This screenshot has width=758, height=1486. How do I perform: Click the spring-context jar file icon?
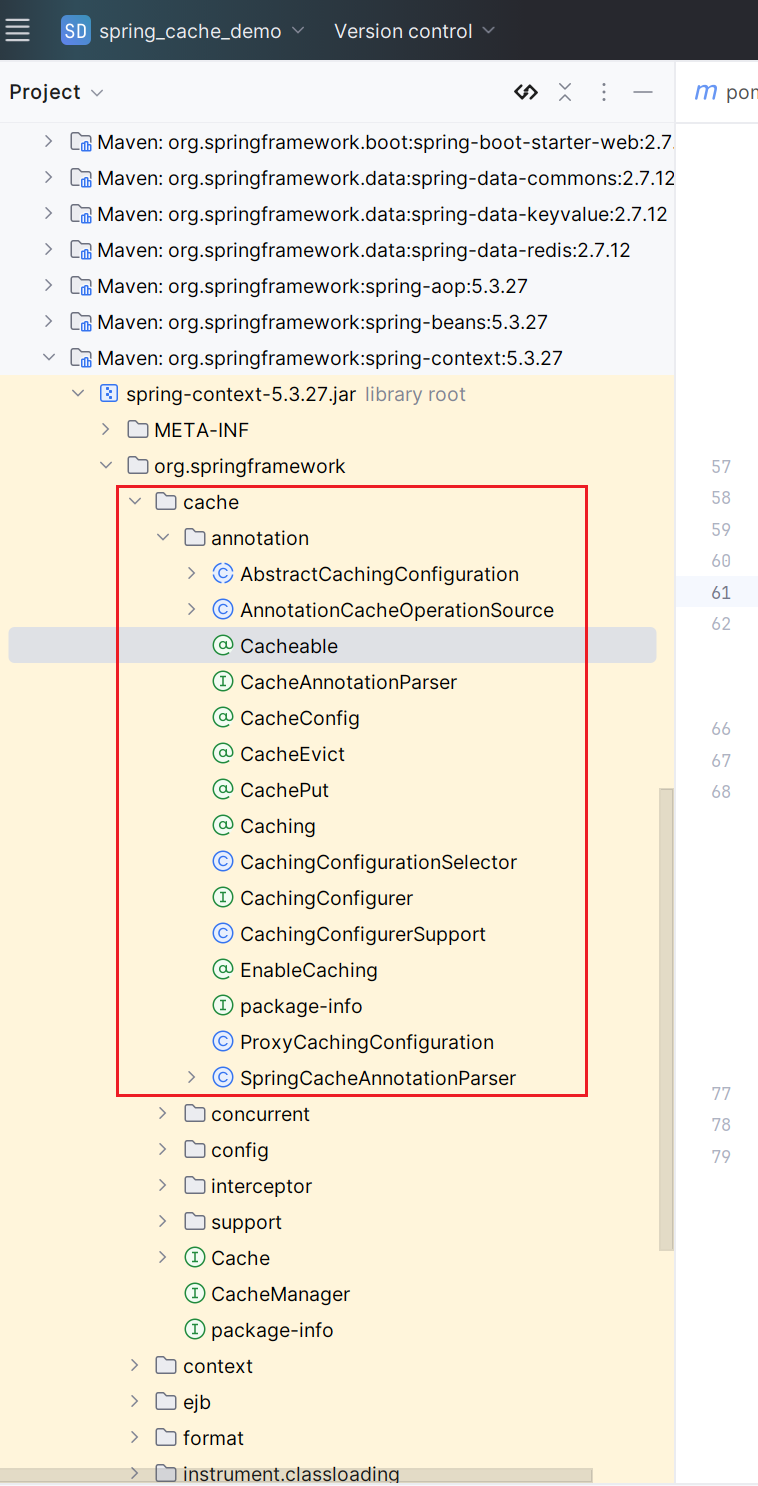click(x=109, y=394)
